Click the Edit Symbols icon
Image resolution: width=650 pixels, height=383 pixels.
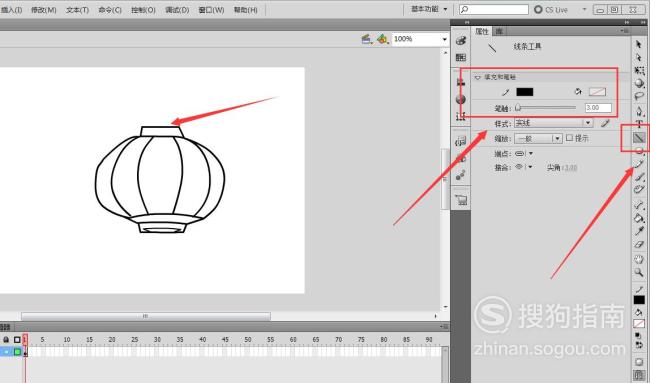pos(383,39)
